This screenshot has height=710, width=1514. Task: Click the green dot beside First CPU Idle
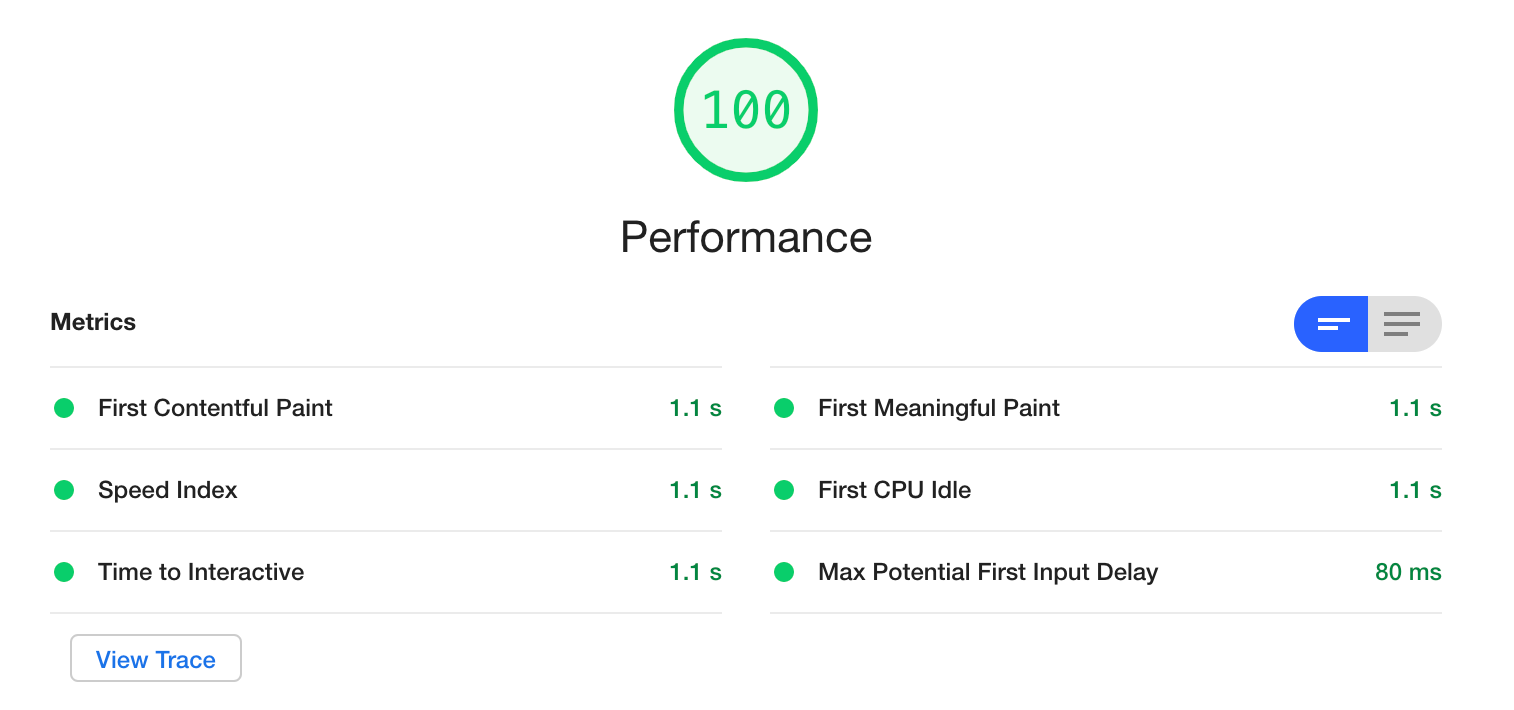coord(784,490)
